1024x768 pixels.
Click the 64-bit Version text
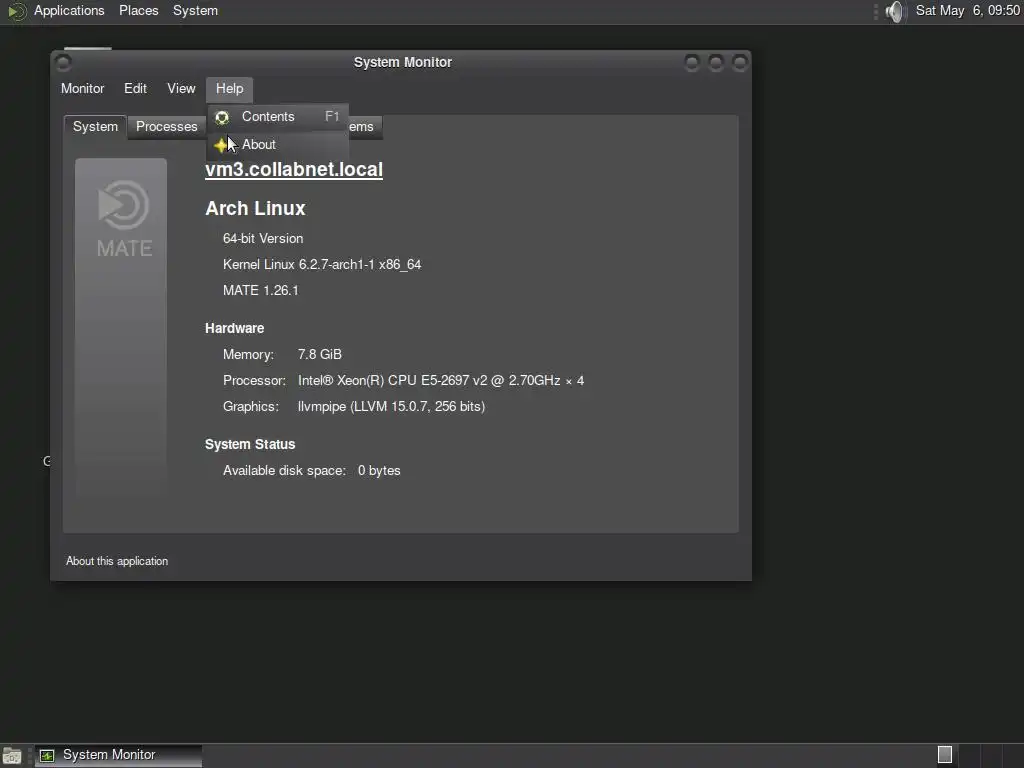263,238
